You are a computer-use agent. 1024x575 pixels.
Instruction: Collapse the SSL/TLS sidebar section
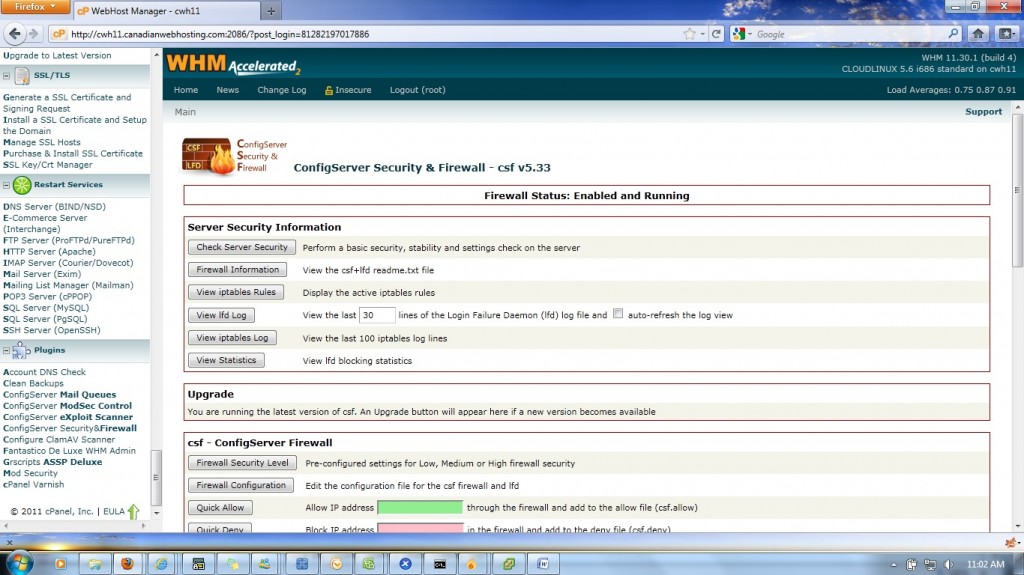[7, 76]
